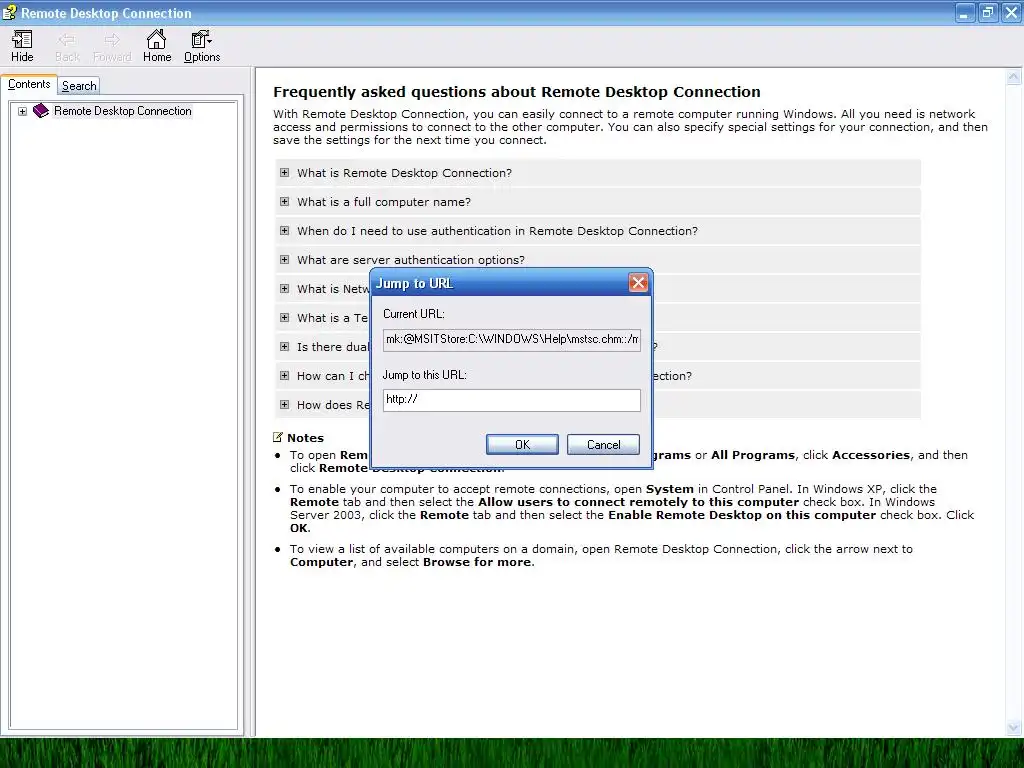Click OK in Jump to URL dialog

(x=522, y=445)
